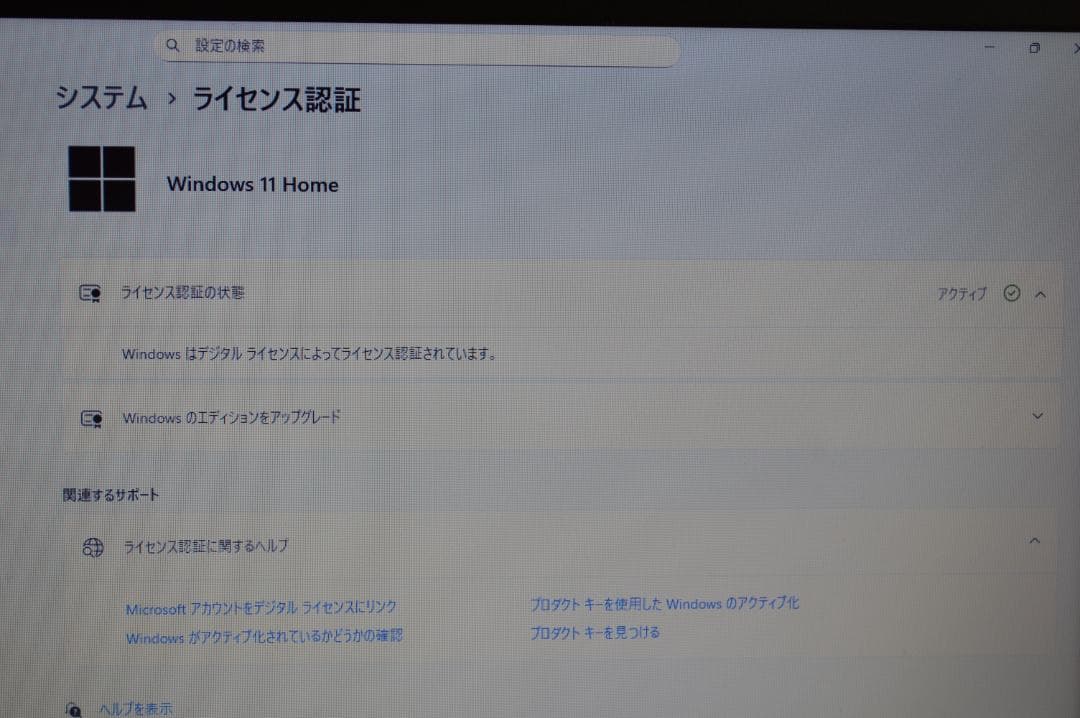
Task: Open プロダクトキーを見つける link
Action: tap(593, 632)
